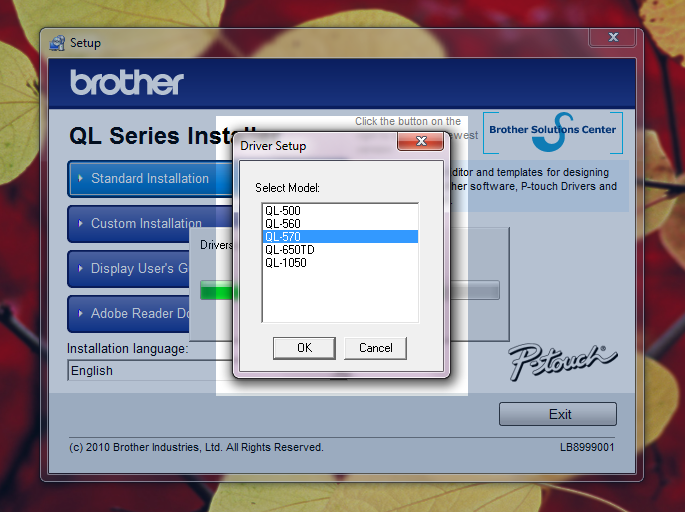
Task: Start the Standard Installation
Action: pyautogui.click(x=150, y=179)
